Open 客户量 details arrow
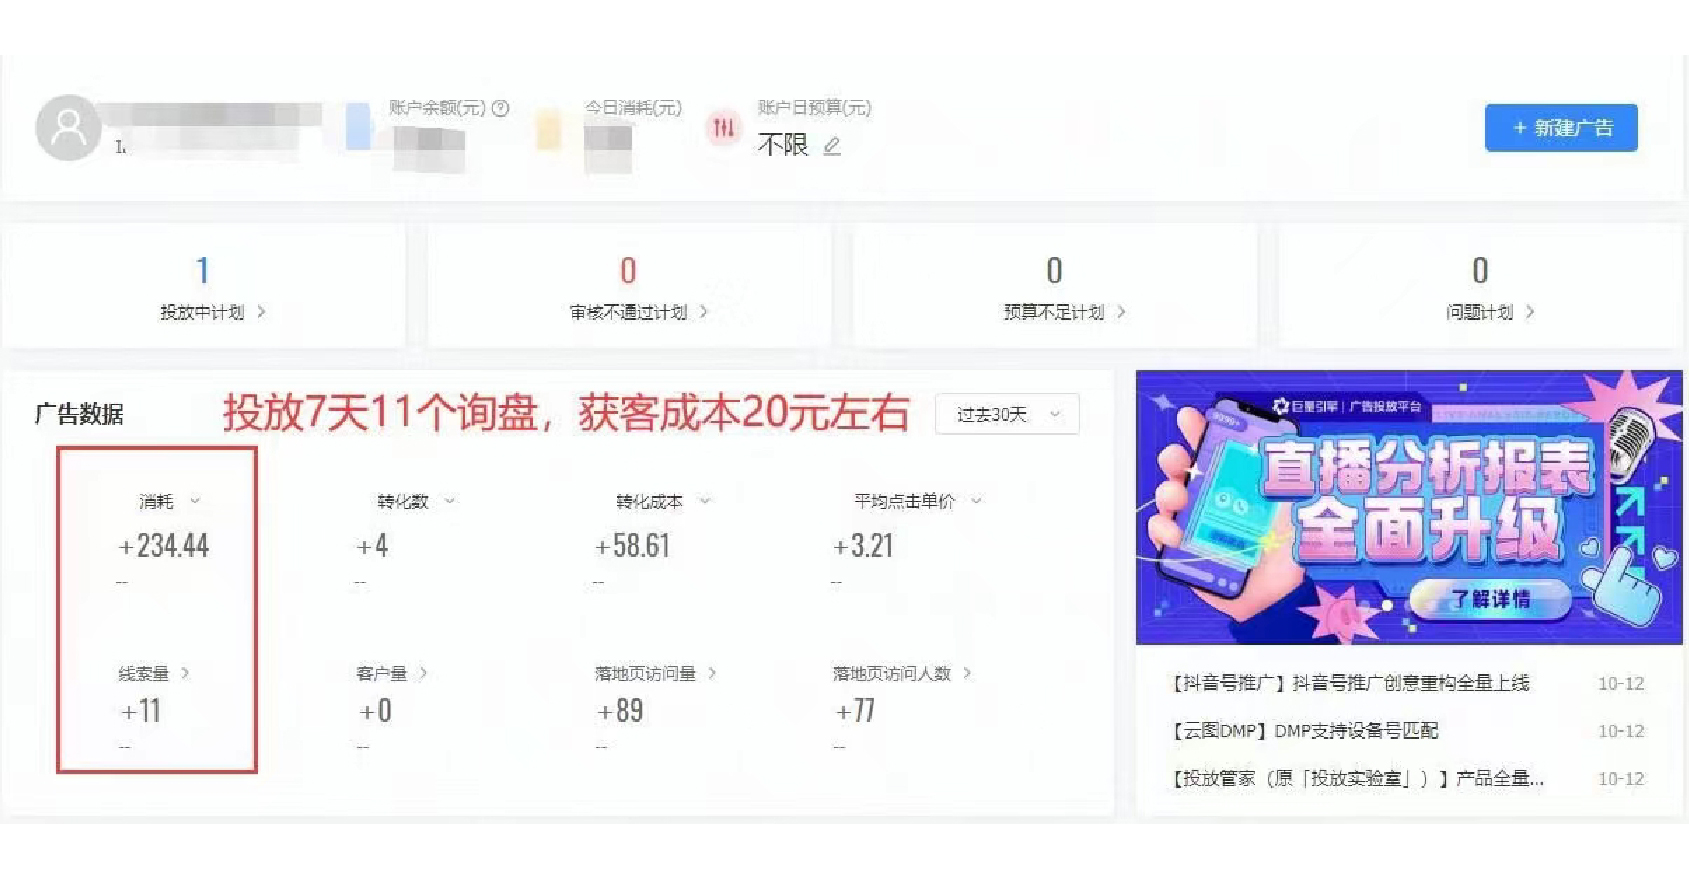 point(423,673)
